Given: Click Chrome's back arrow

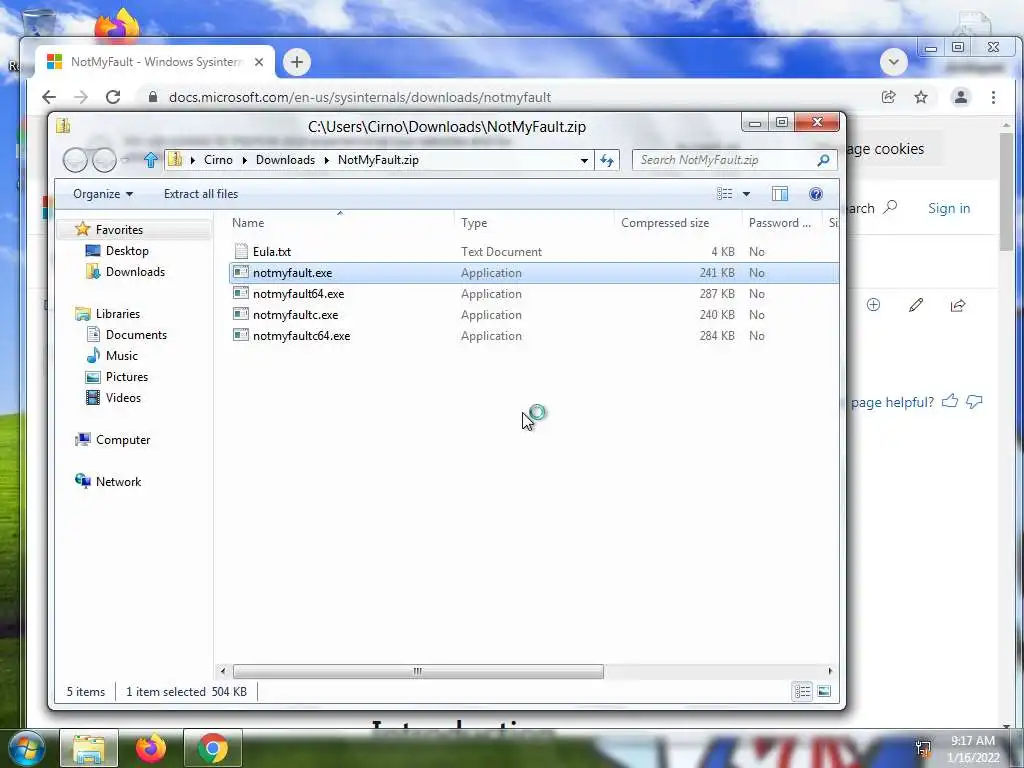Looking at the screenshot, I should pos(49,97).
